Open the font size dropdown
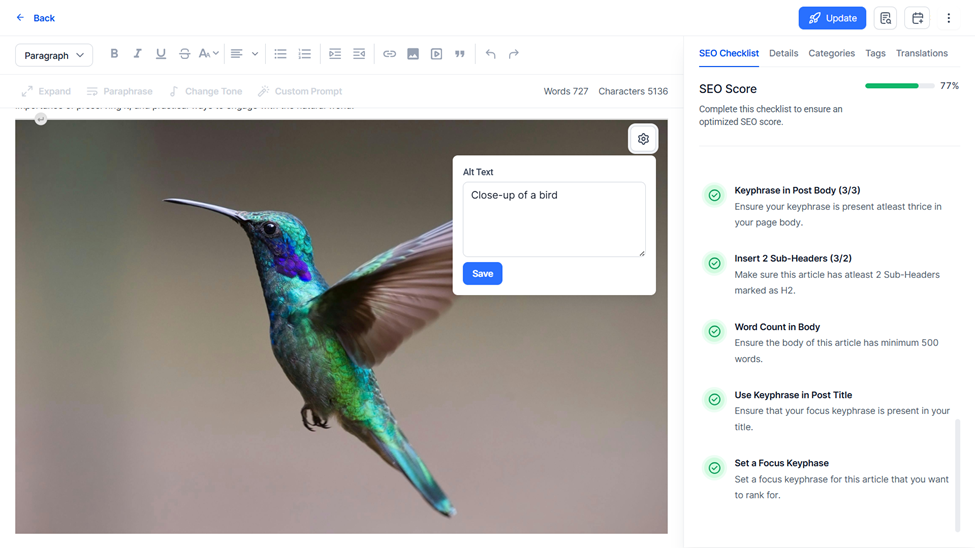 pos(208,53)
